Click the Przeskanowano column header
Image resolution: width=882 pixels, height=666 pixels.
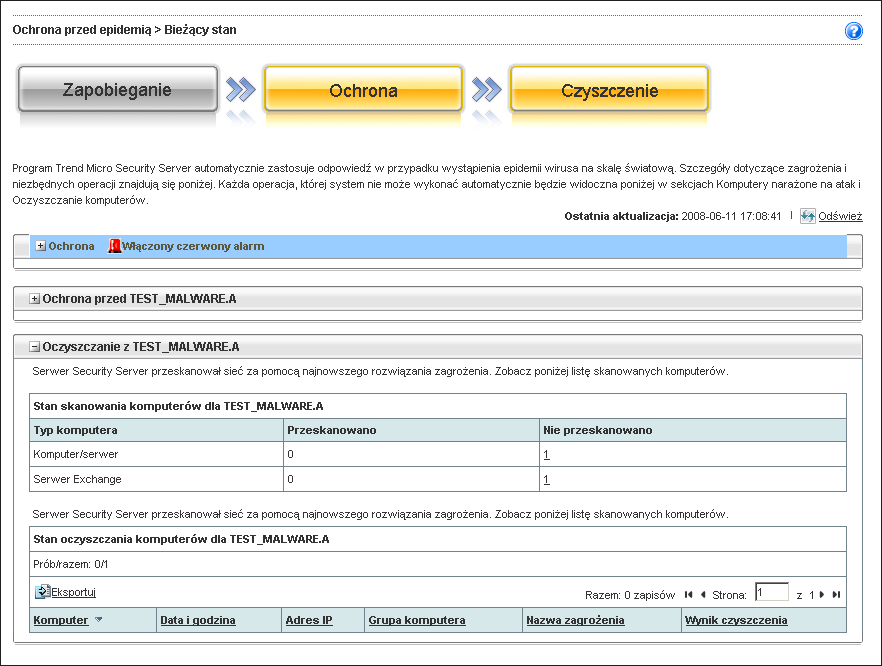(x=332, y=430)
